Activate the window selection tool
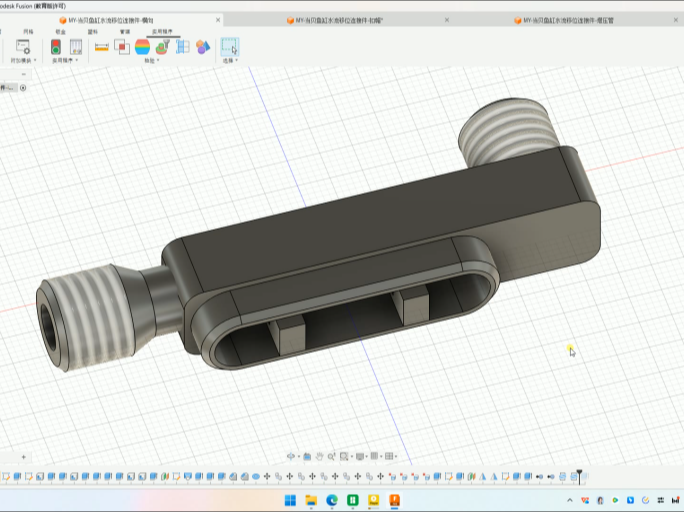Image resolution: width=684 pixels, height=513 pixels. [x=230, y=47]
